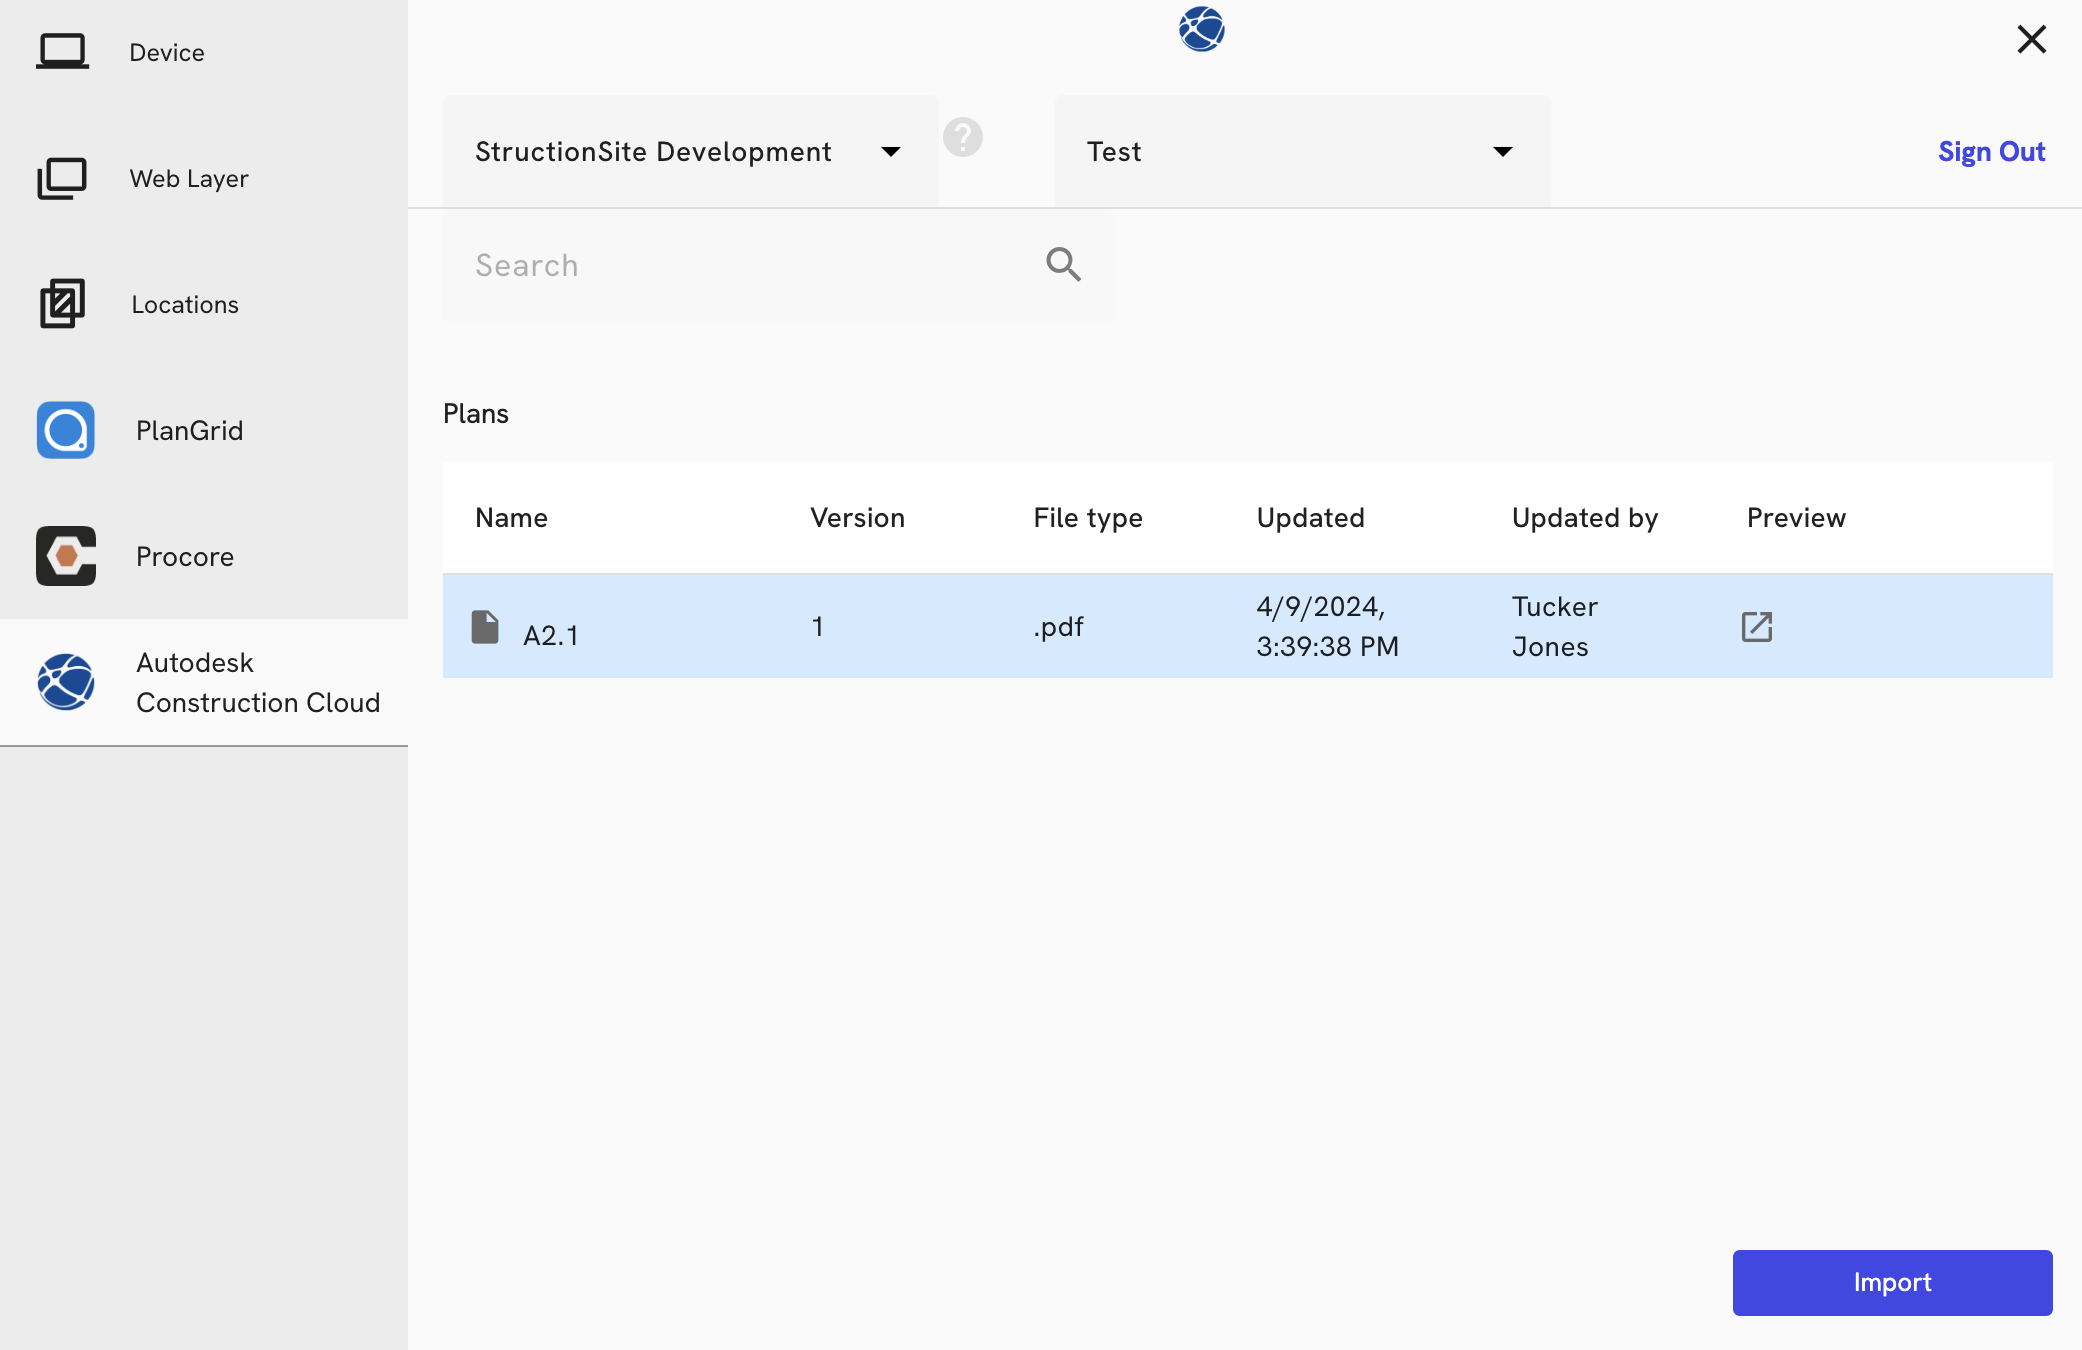Open the Procore integration icon
Viewport: 2082px width, 1350px height.
pos(64,556)
